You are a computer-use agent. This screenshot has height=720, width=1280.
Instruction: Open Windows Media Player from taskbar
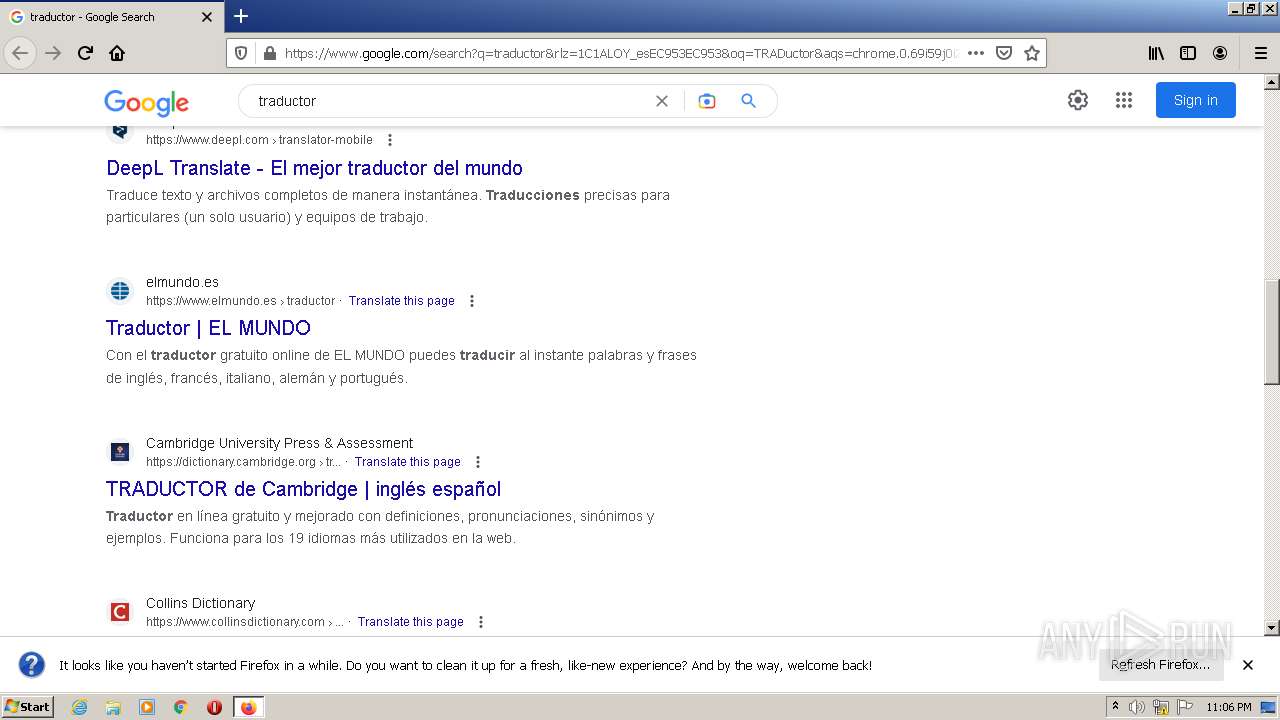pos(147,707)
